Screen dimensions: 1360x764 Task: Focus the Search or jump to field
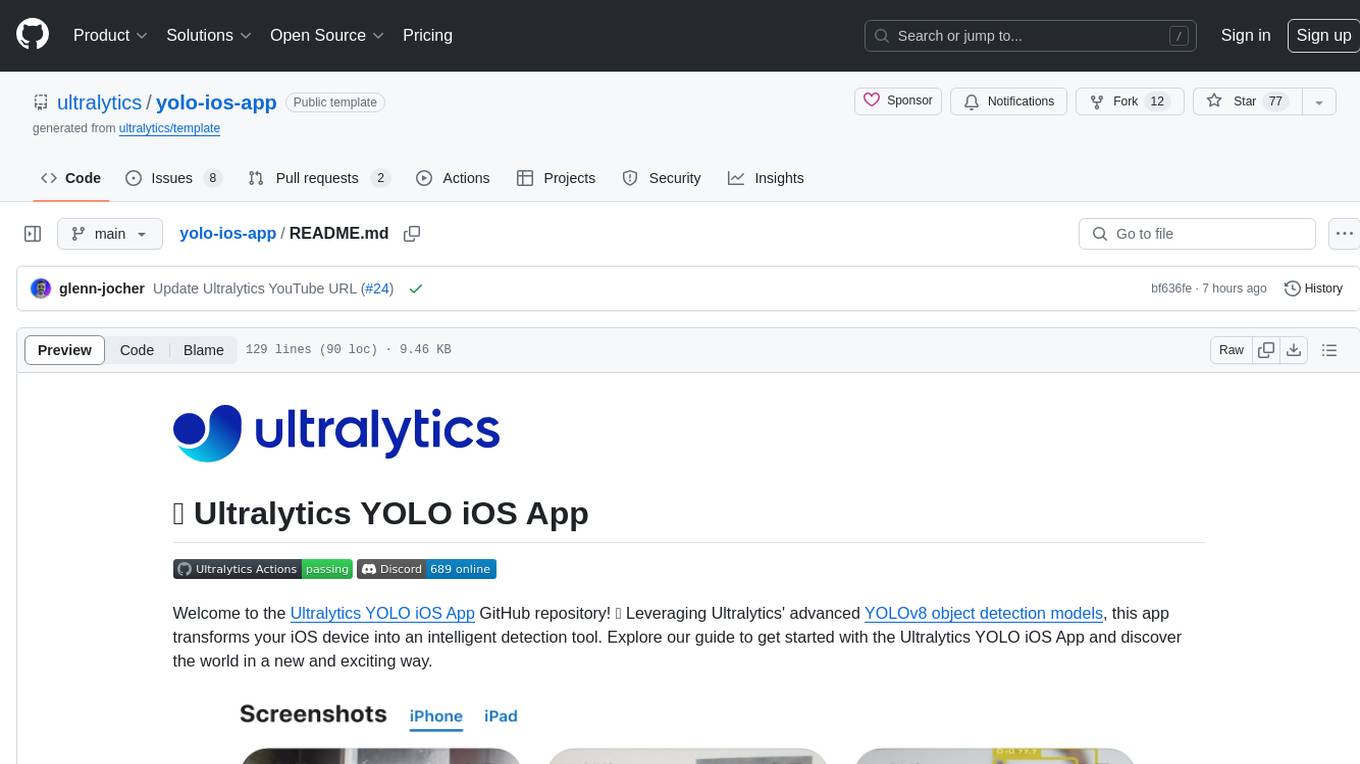click(x=1032, y=36)
